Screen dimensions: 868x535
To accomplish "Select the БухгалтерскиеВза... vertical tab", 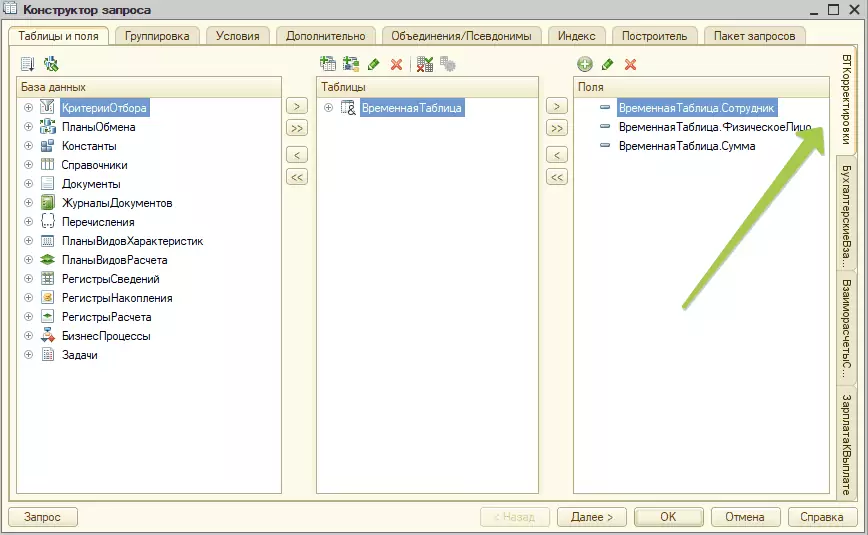I will (847, 214).
